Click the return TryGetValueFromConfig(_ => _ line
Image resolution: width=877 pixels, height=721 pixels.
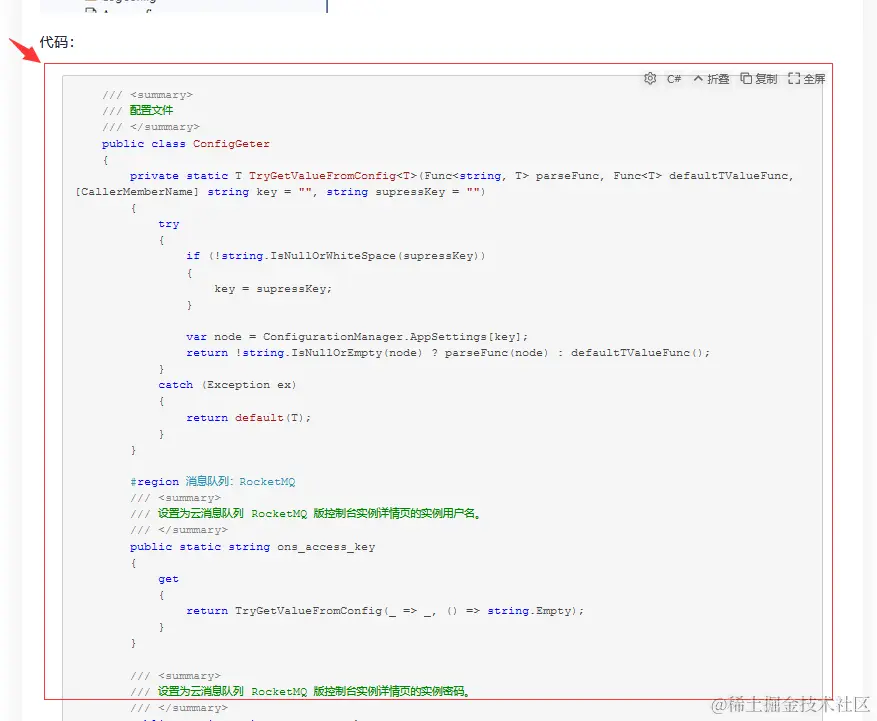[x=385, y=611]
